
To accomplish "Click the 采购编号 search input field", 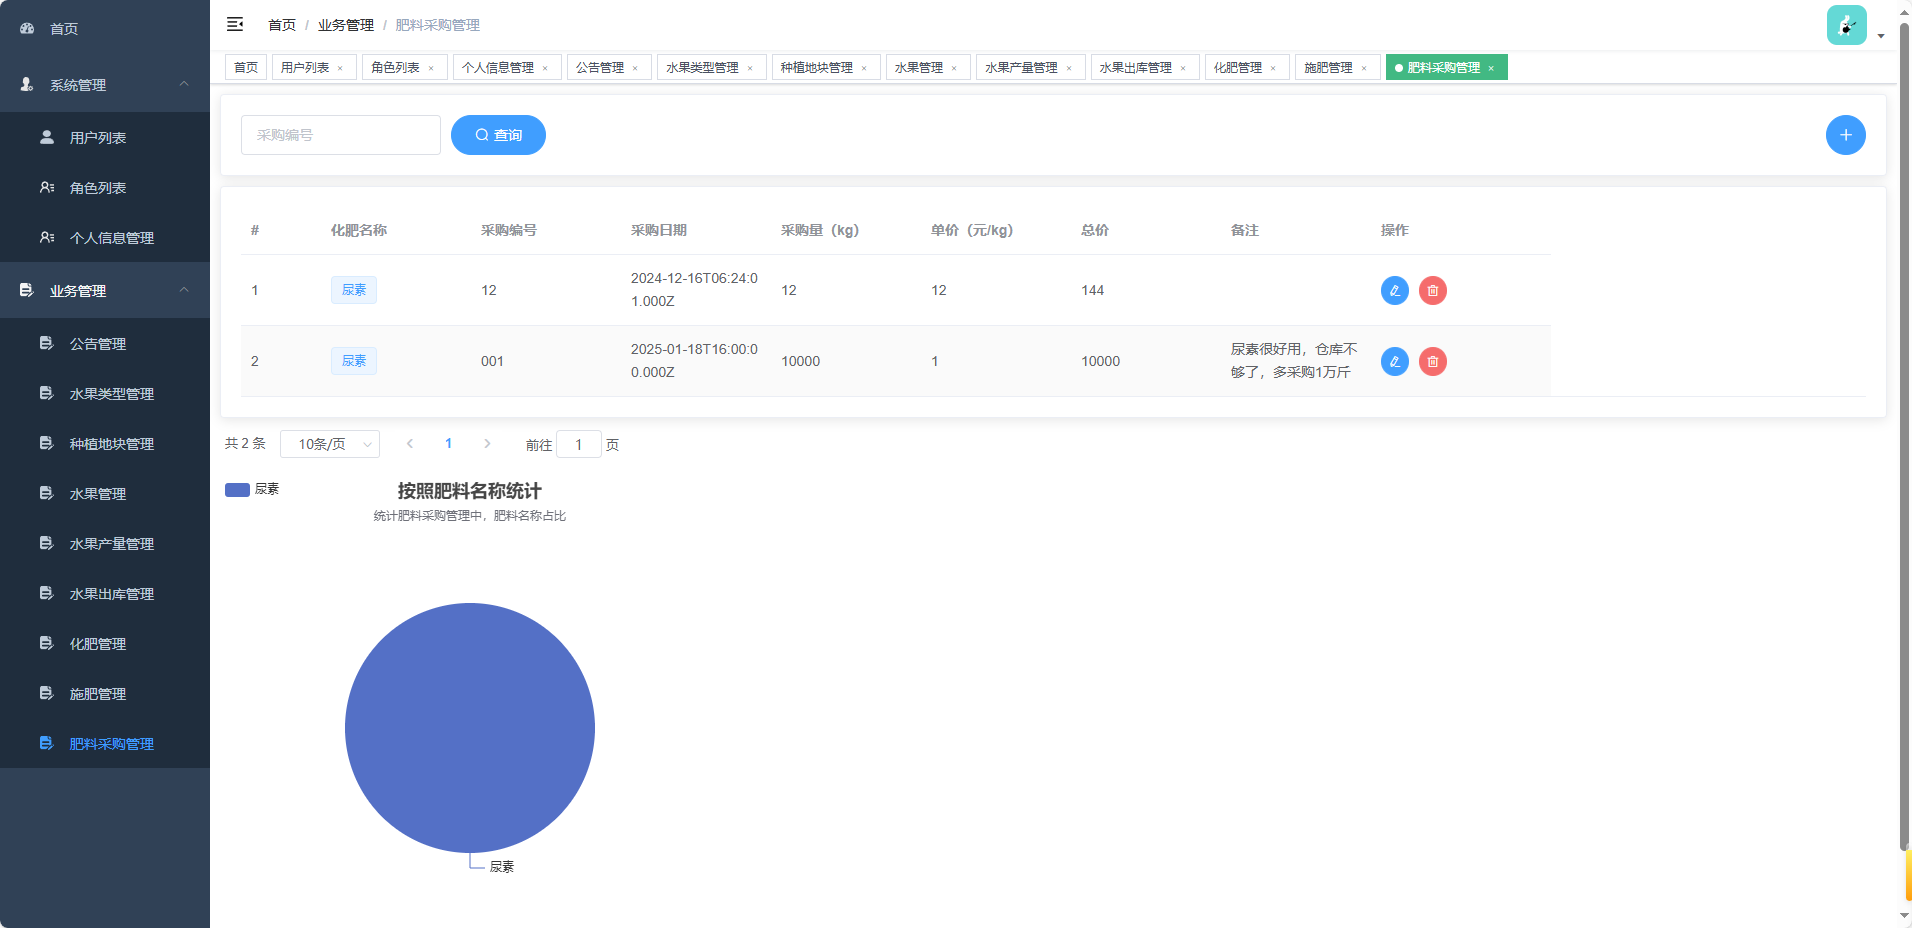I will 340,134.
